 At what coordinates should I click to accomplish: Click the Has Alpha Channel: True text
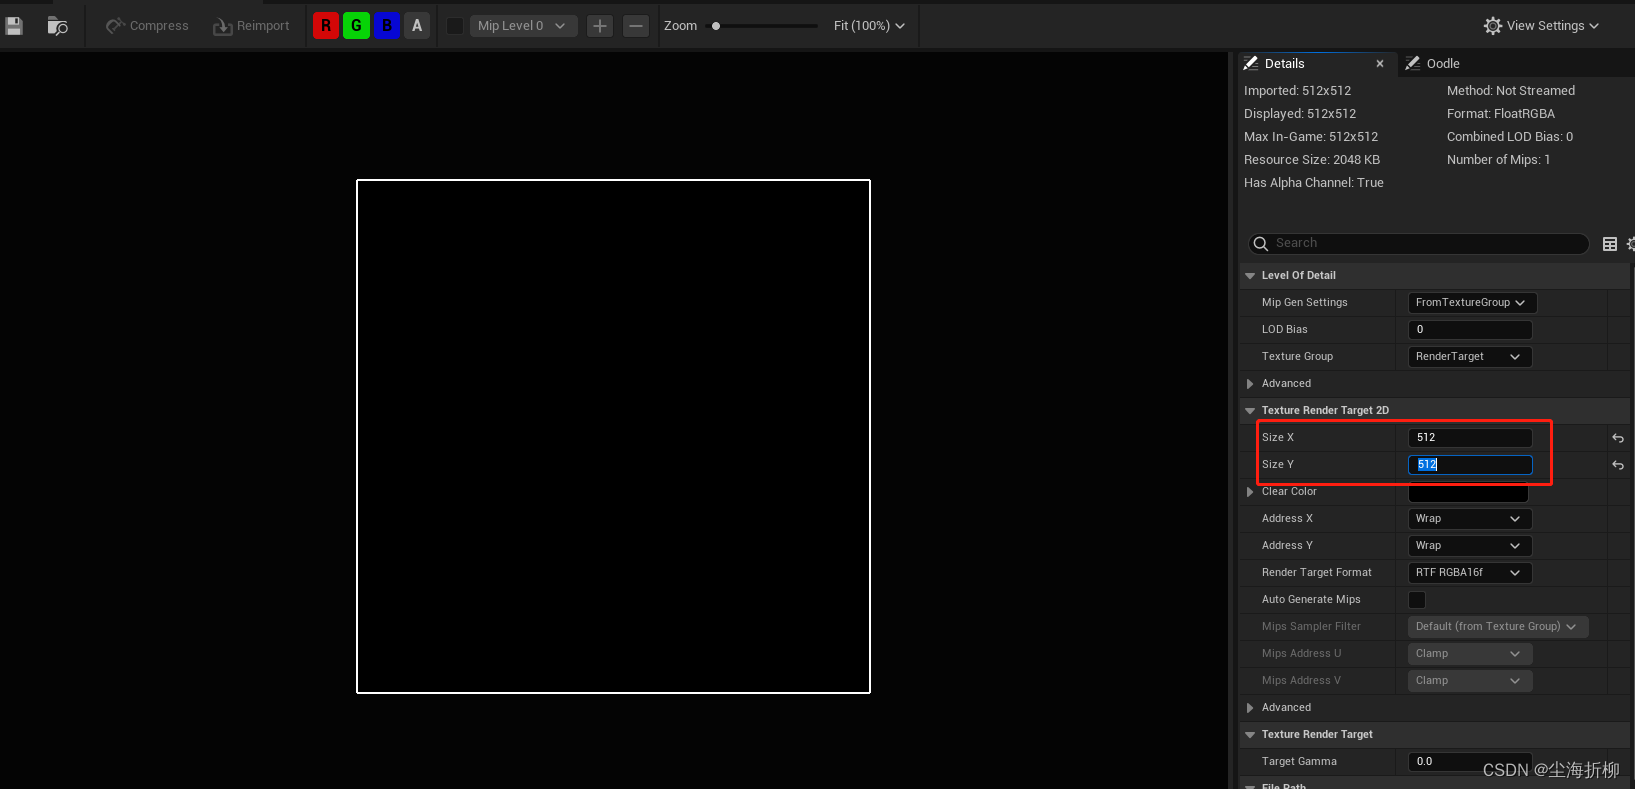(x=1314, y=183)
